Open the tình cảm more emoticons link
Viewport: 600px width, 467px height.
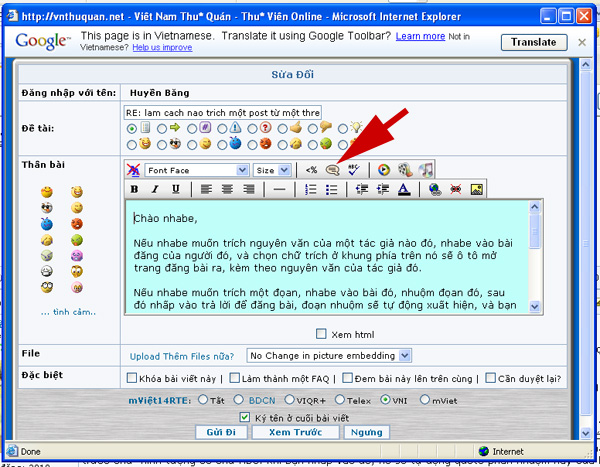click(68, 312)
